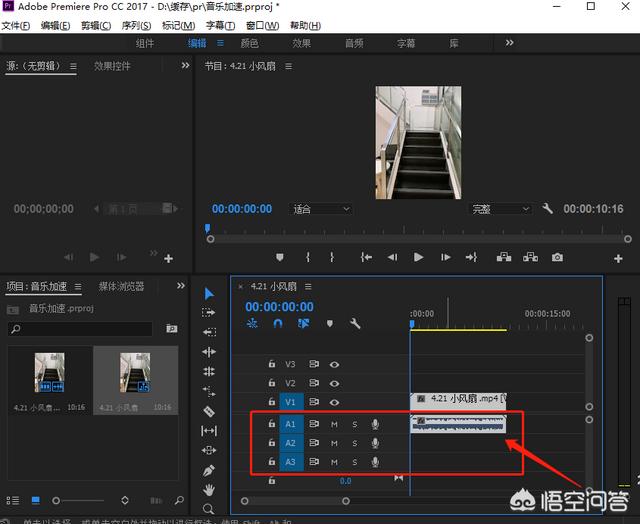Image resolution: width=640 pixels, height=524 pixels.
Task: Open the 适合 zoom level dropdown
Action: click(x=320, y=209)
